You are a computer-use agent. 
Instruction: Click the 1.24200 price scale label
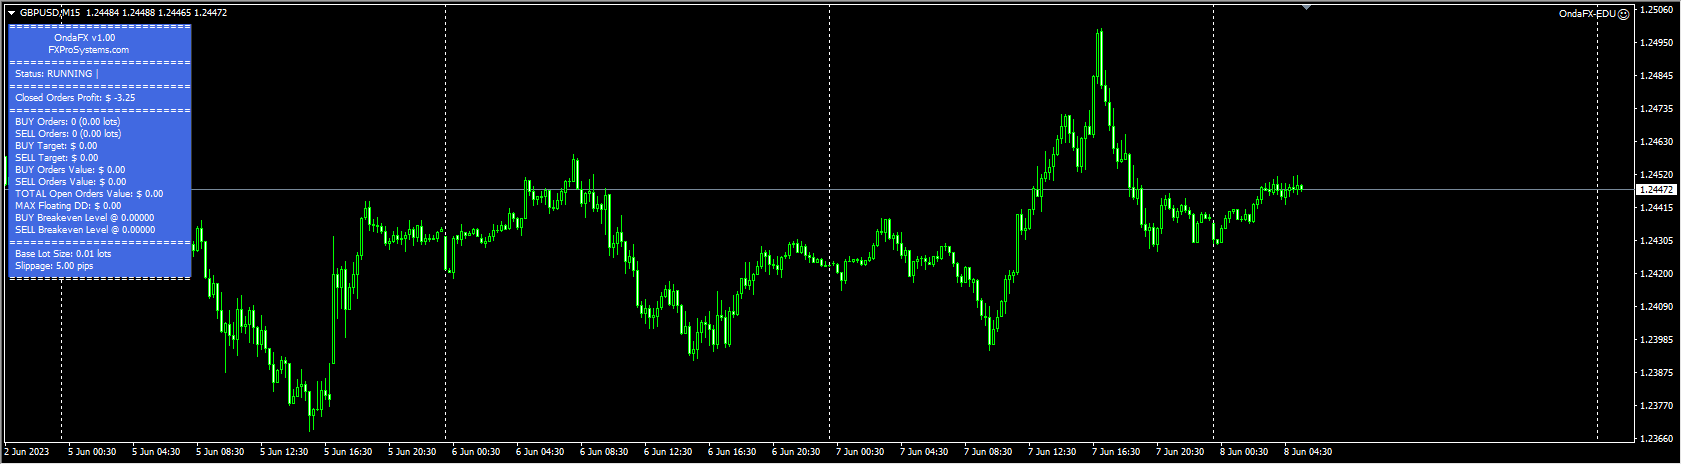(x=1657, y=274)
